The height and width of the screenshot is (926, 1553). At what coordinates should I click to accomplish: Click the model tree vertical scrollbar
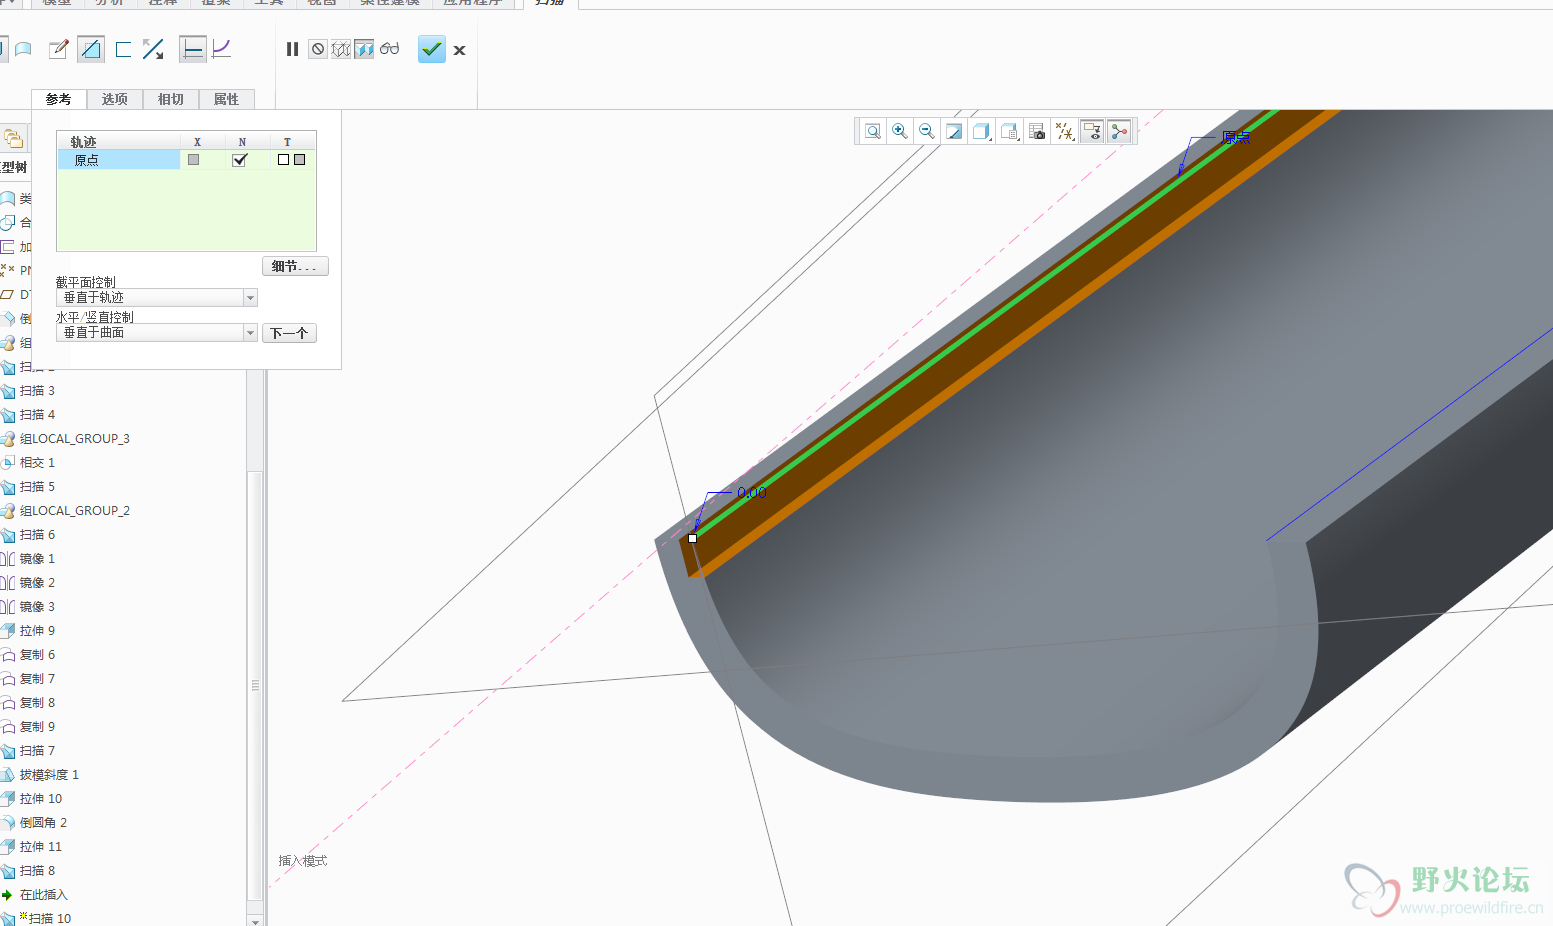255,685
